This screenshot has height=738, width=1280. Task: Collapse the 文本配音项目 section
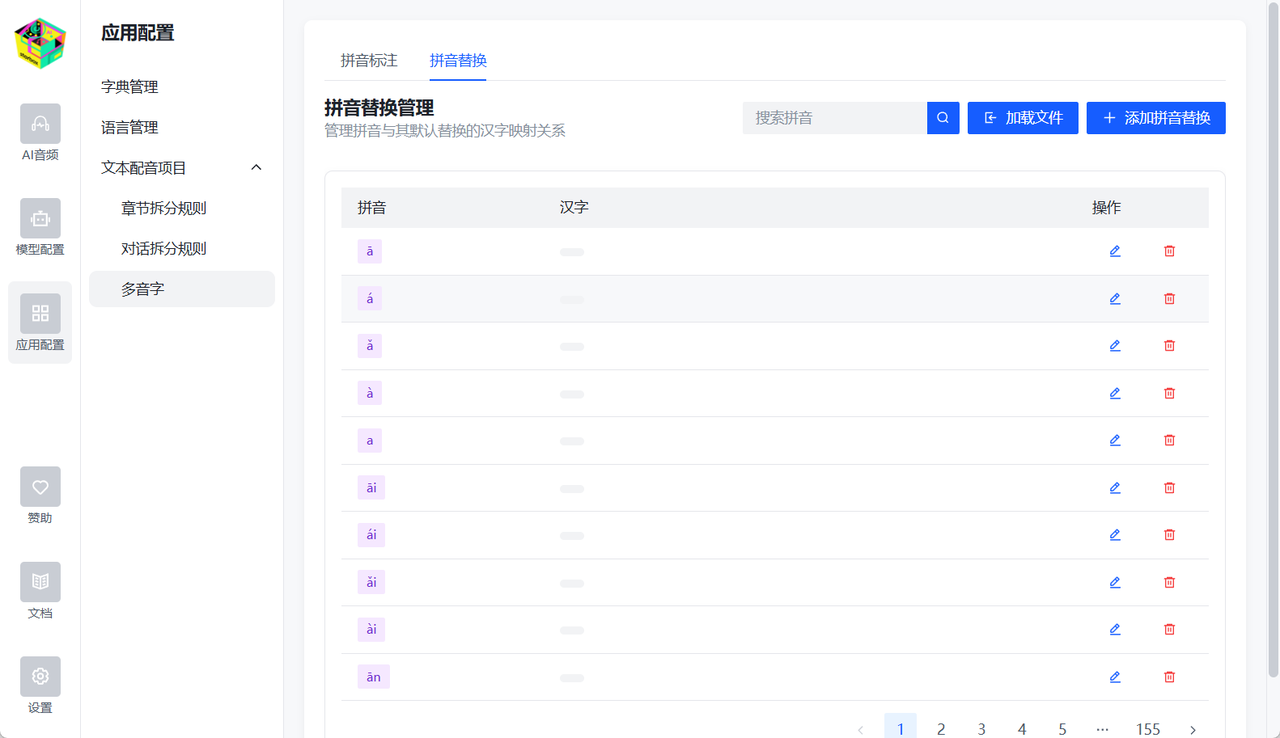256,167
